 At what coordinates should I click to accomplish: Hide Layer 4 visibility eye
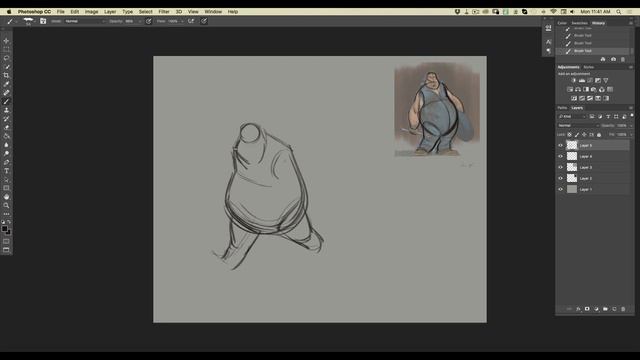coord(560,156)
